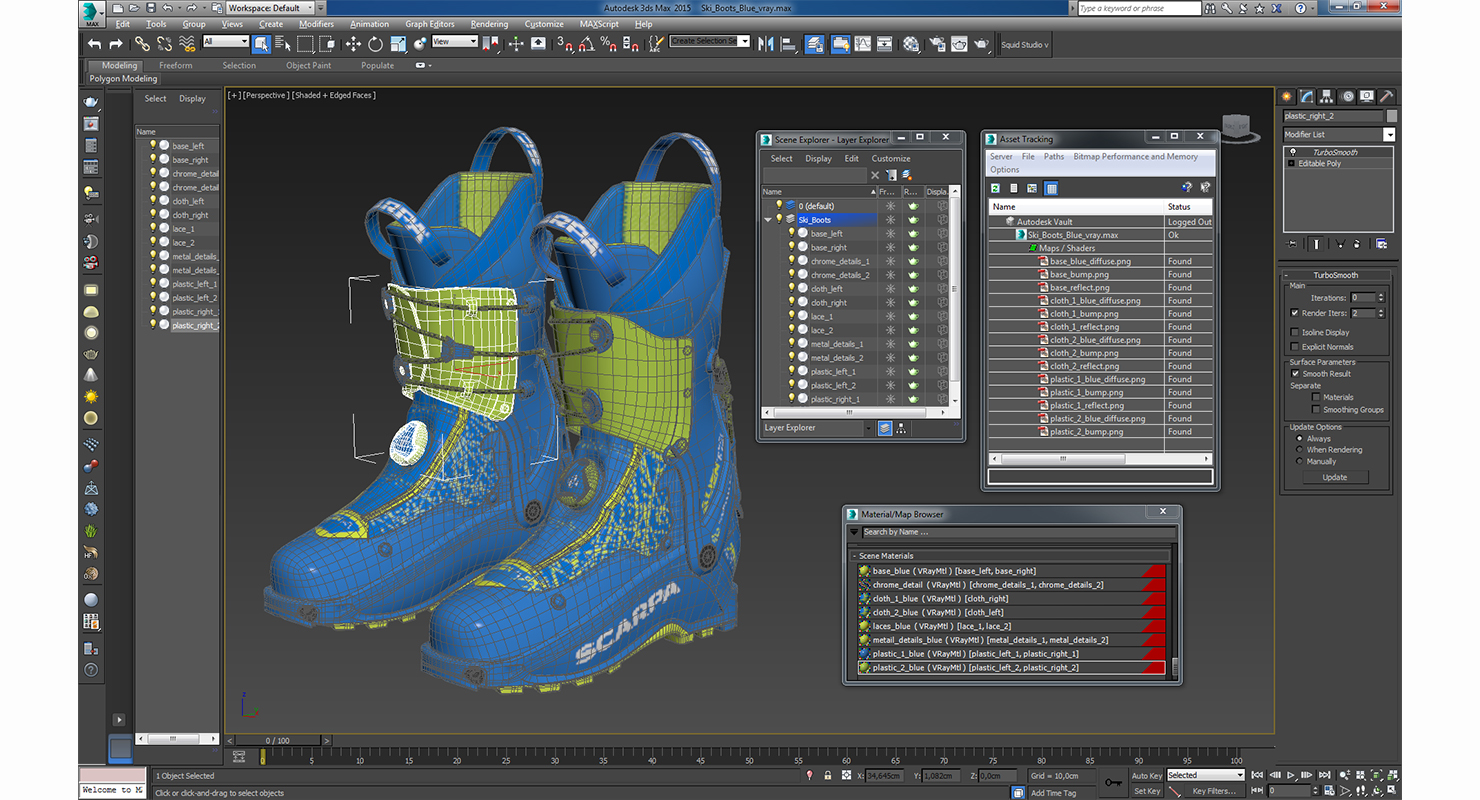1480x800 pixels.
Task: Open Paths menu in Asset Tracking
Action: [x=1054, y=157]
